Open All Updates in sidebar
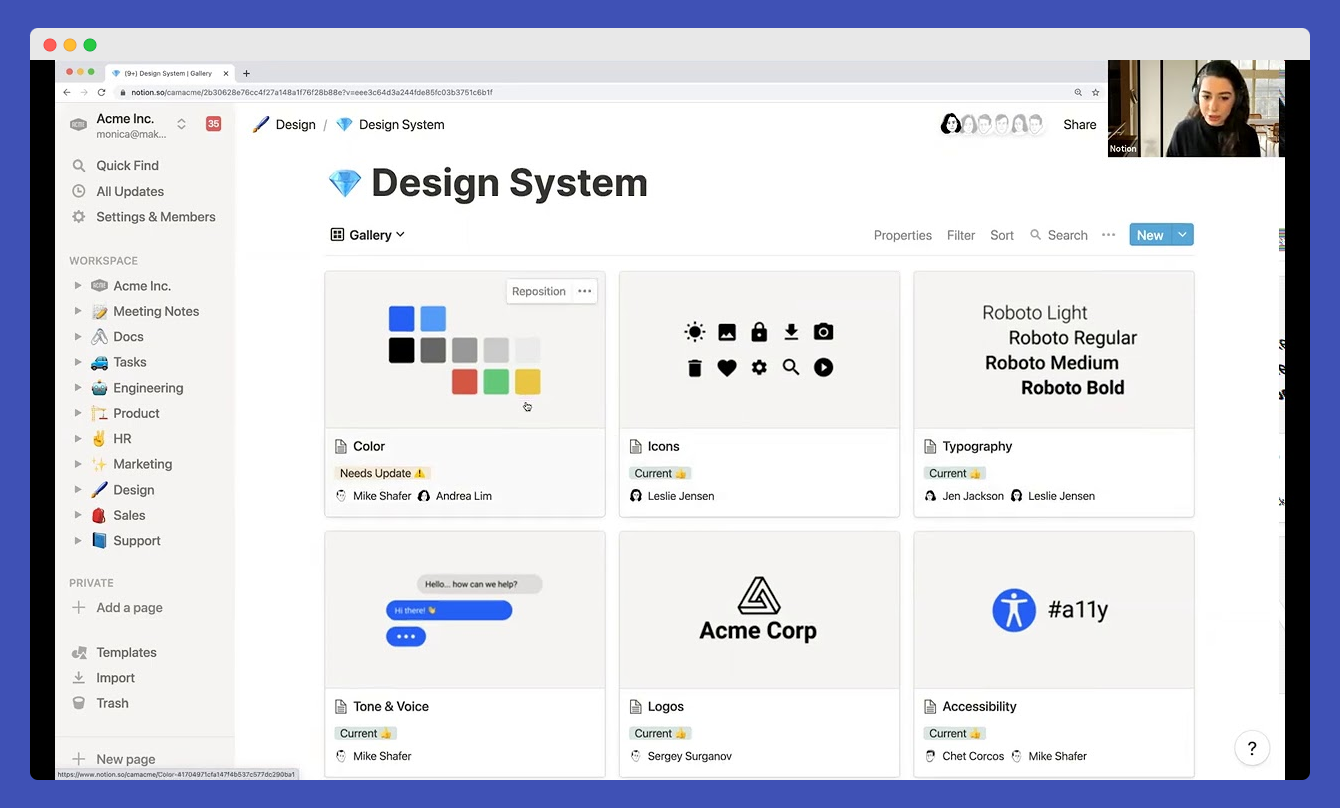 pos(129,191)
